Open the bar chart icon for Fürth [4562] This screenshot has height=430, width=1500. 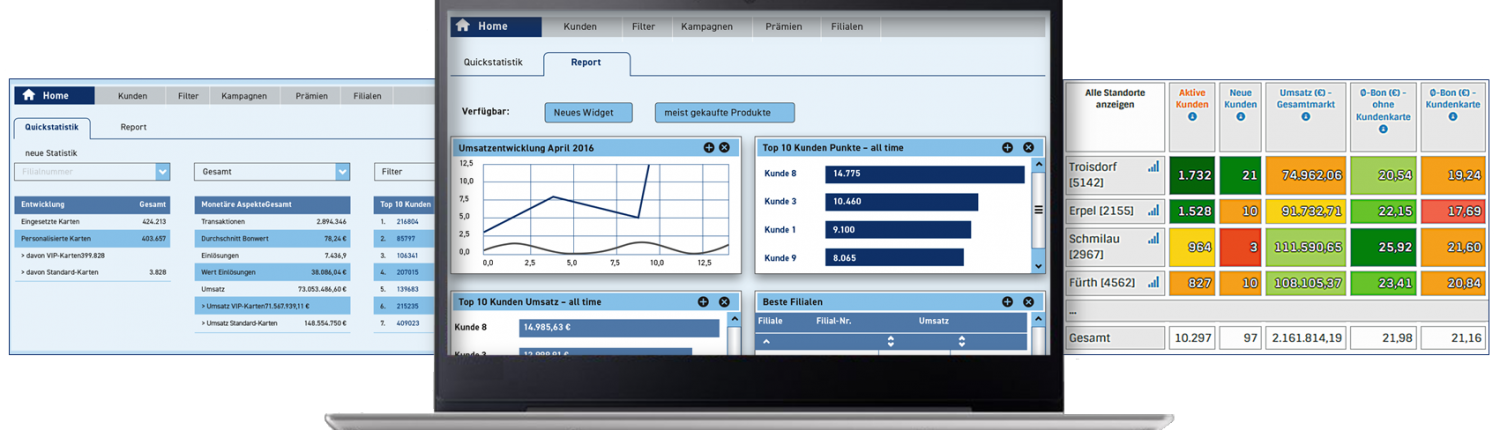coord(1154,283)
